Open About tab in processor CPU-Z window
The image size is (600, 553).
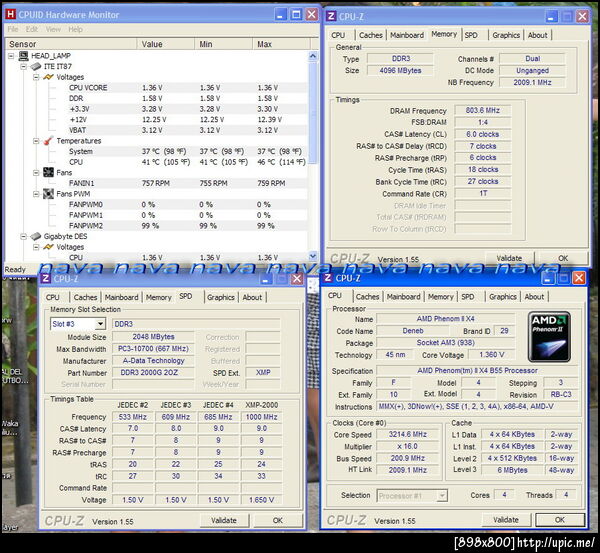pos(534,297)
